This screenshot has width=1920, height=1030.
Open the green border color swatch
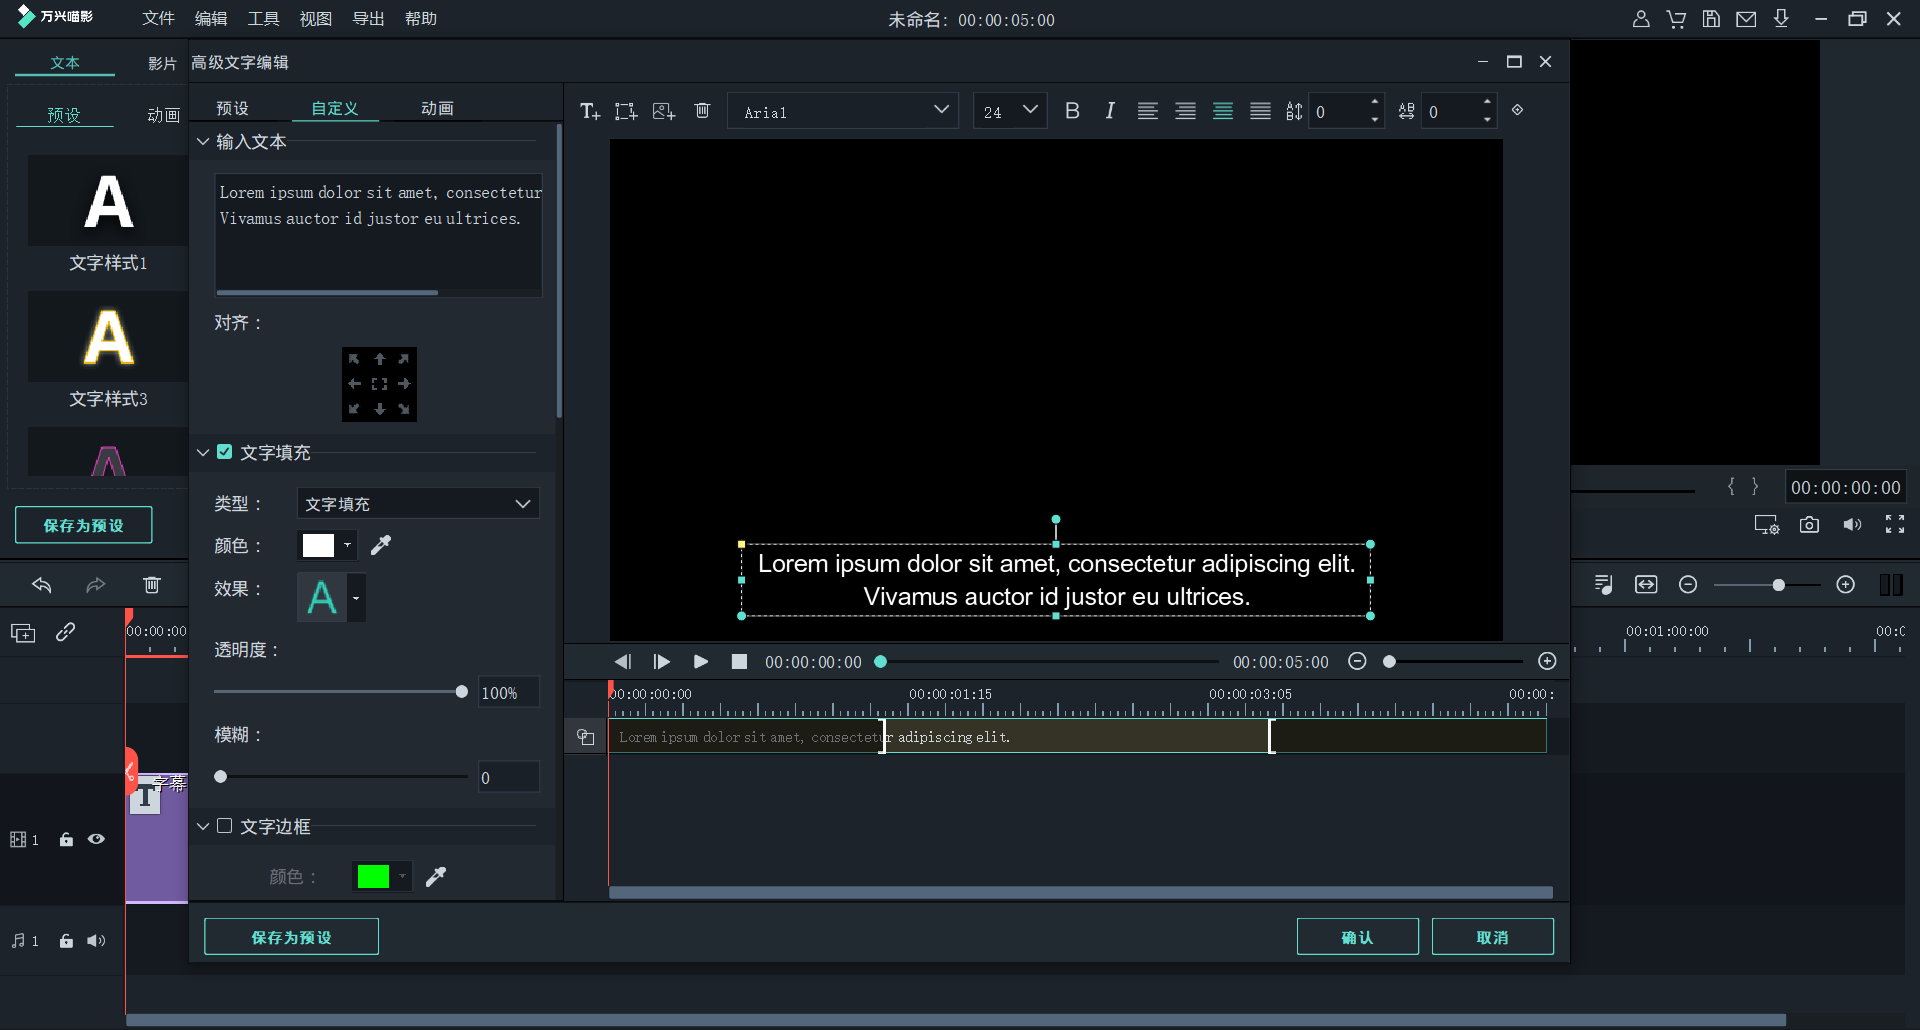pos(374,877)
